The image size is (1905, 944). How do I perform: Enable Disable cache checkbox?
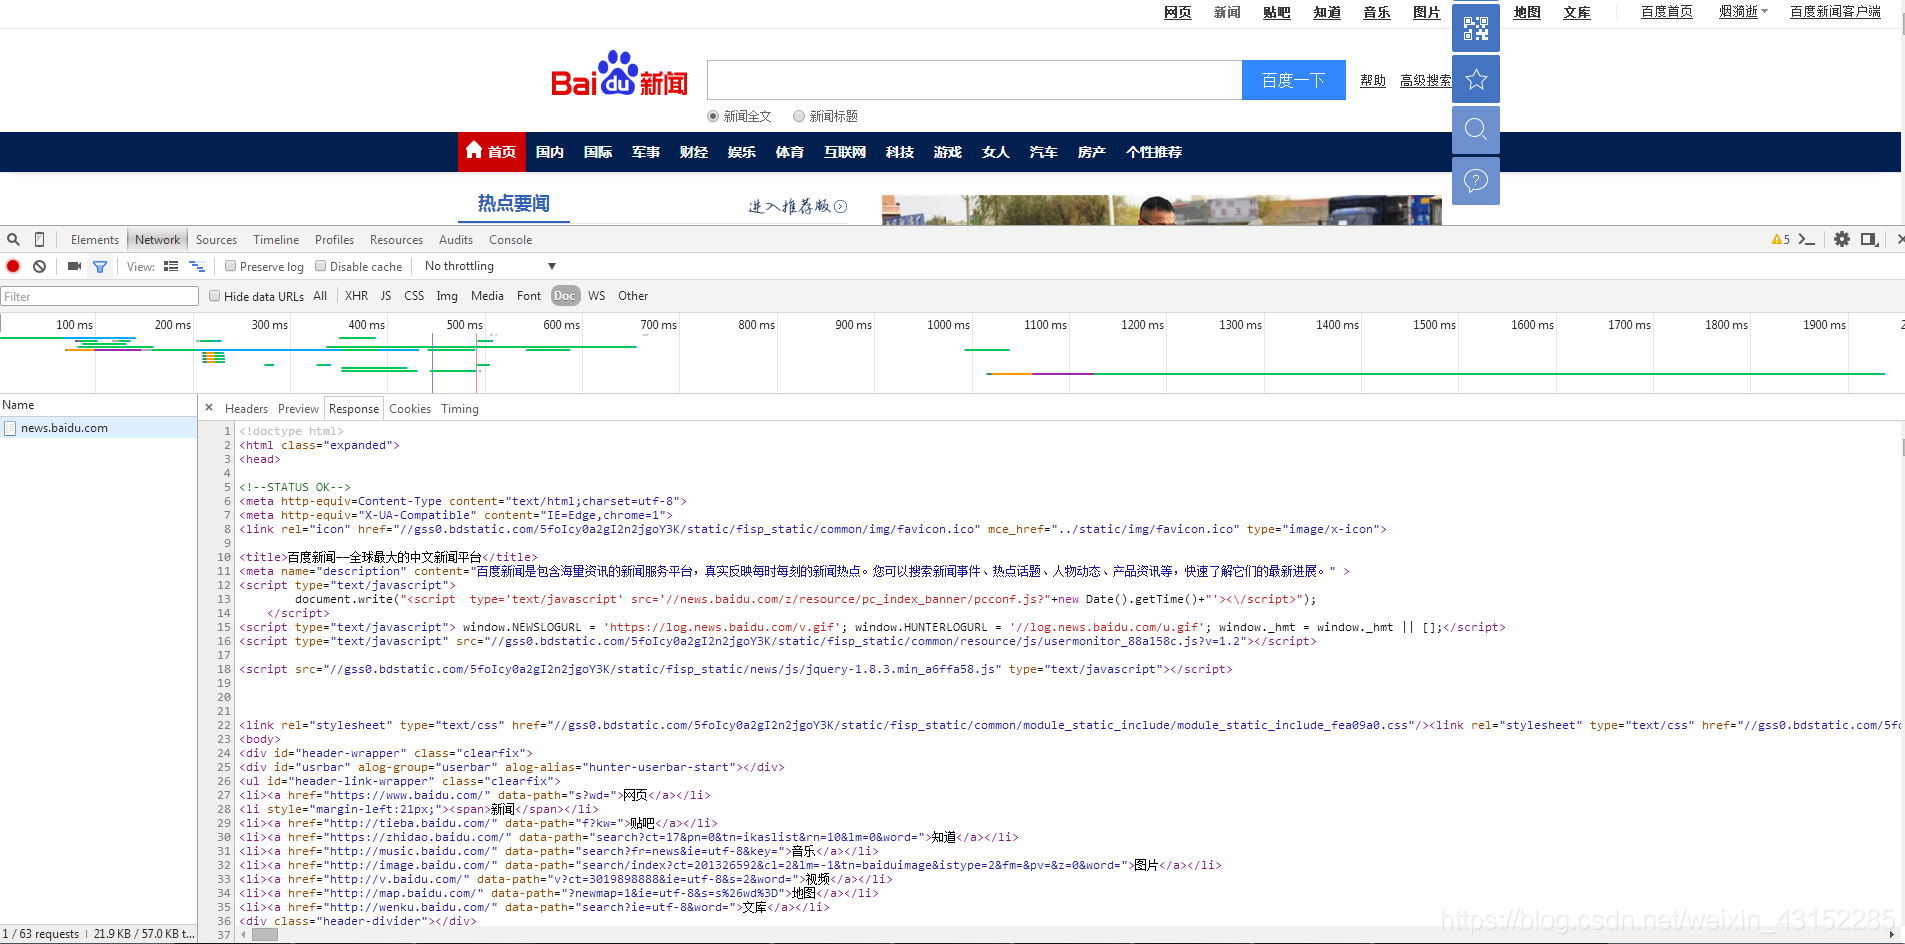tap(321, 266)
